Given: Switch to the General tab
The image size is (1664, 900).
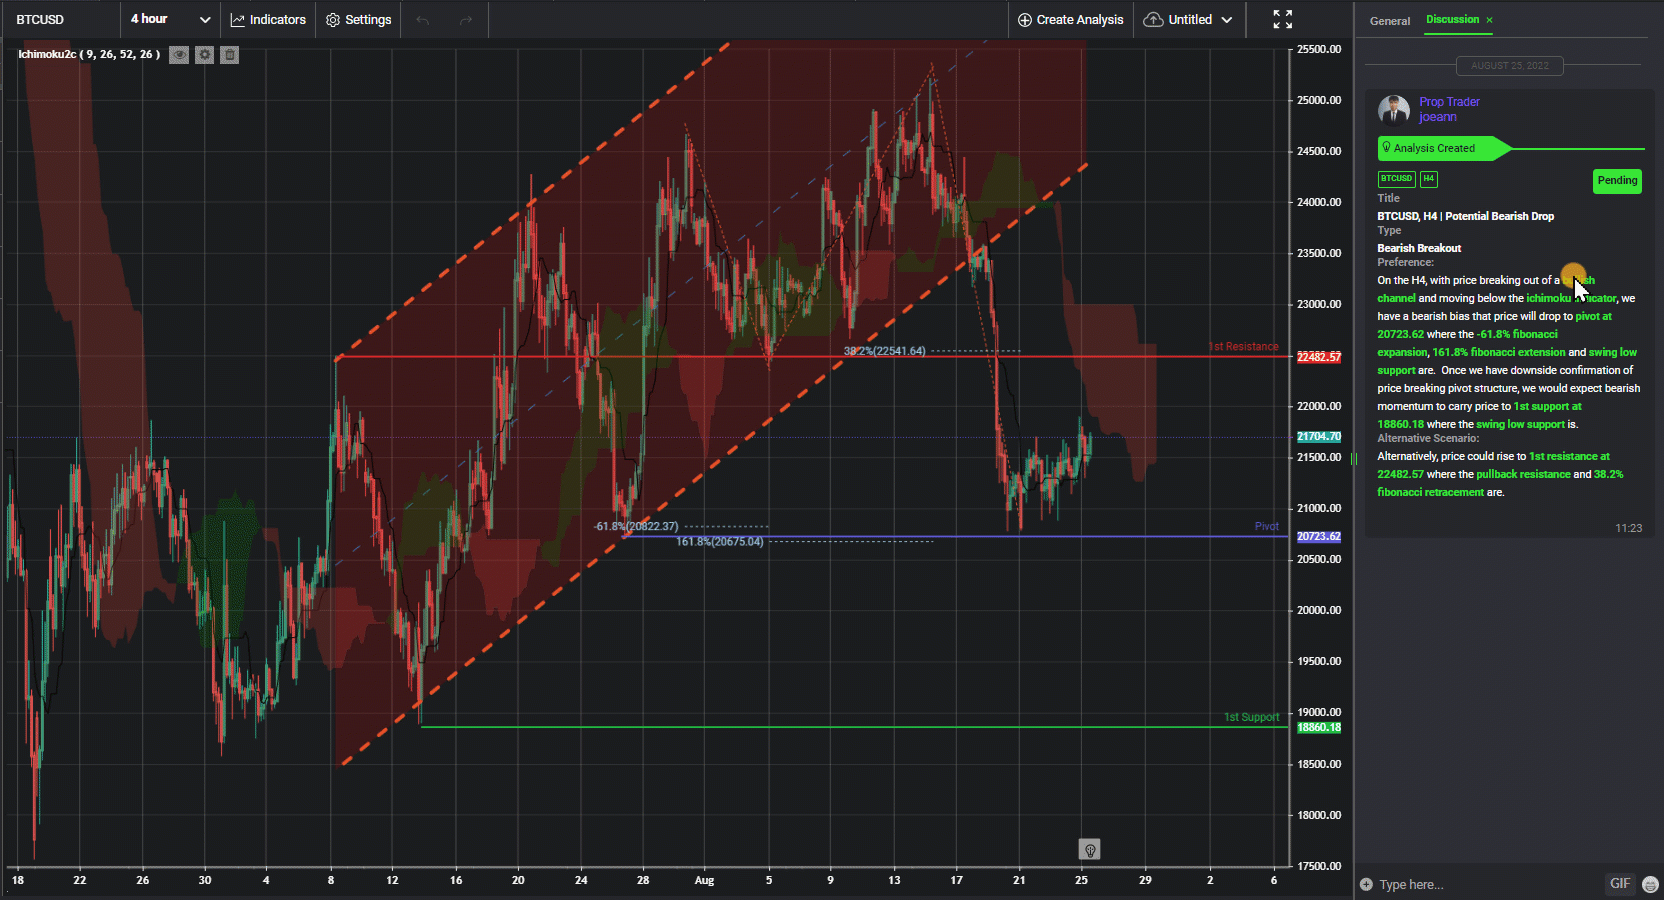Looking at the screenshot, I should point(1390,21).
